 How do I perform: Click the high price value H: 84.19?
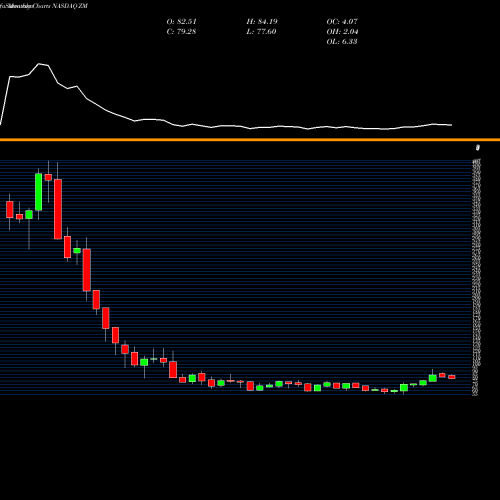click(262, 22)
